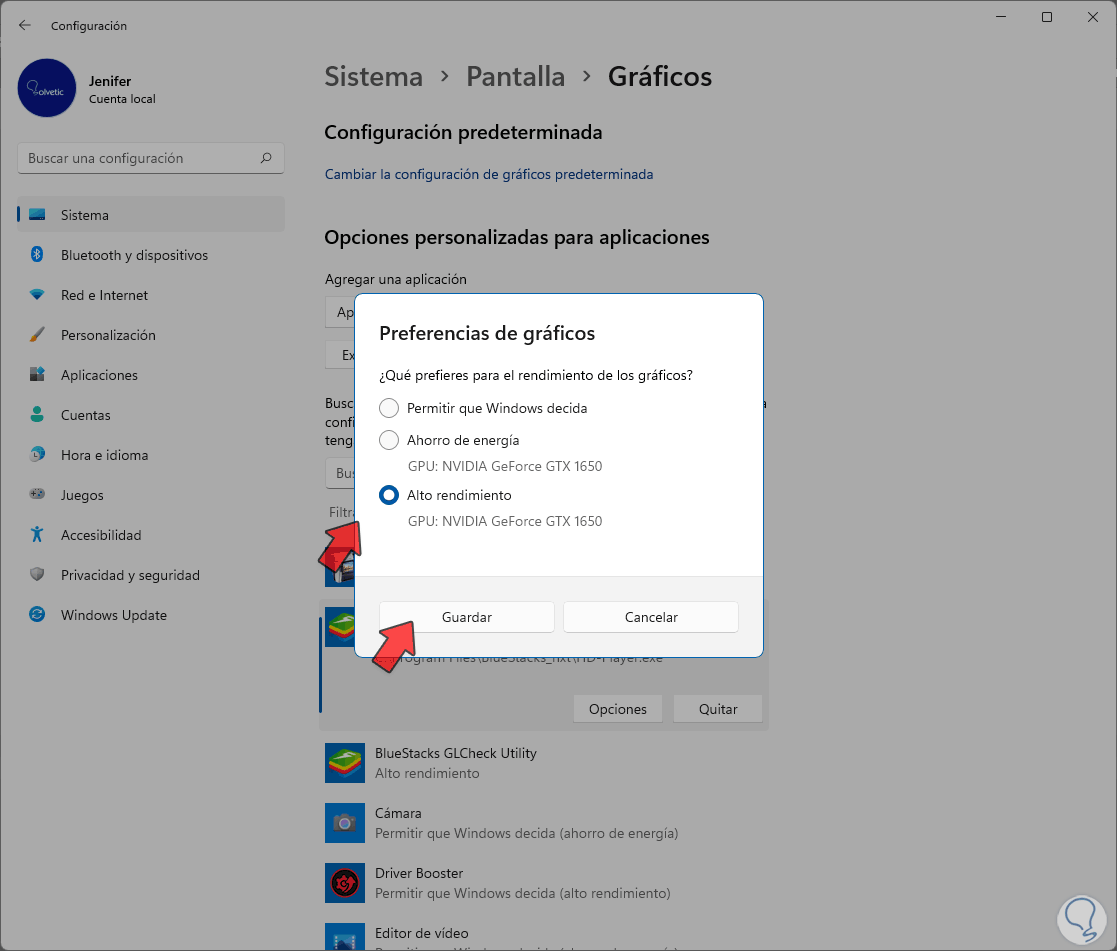Select the Alto rendimiento radio button

click(389, 495)
